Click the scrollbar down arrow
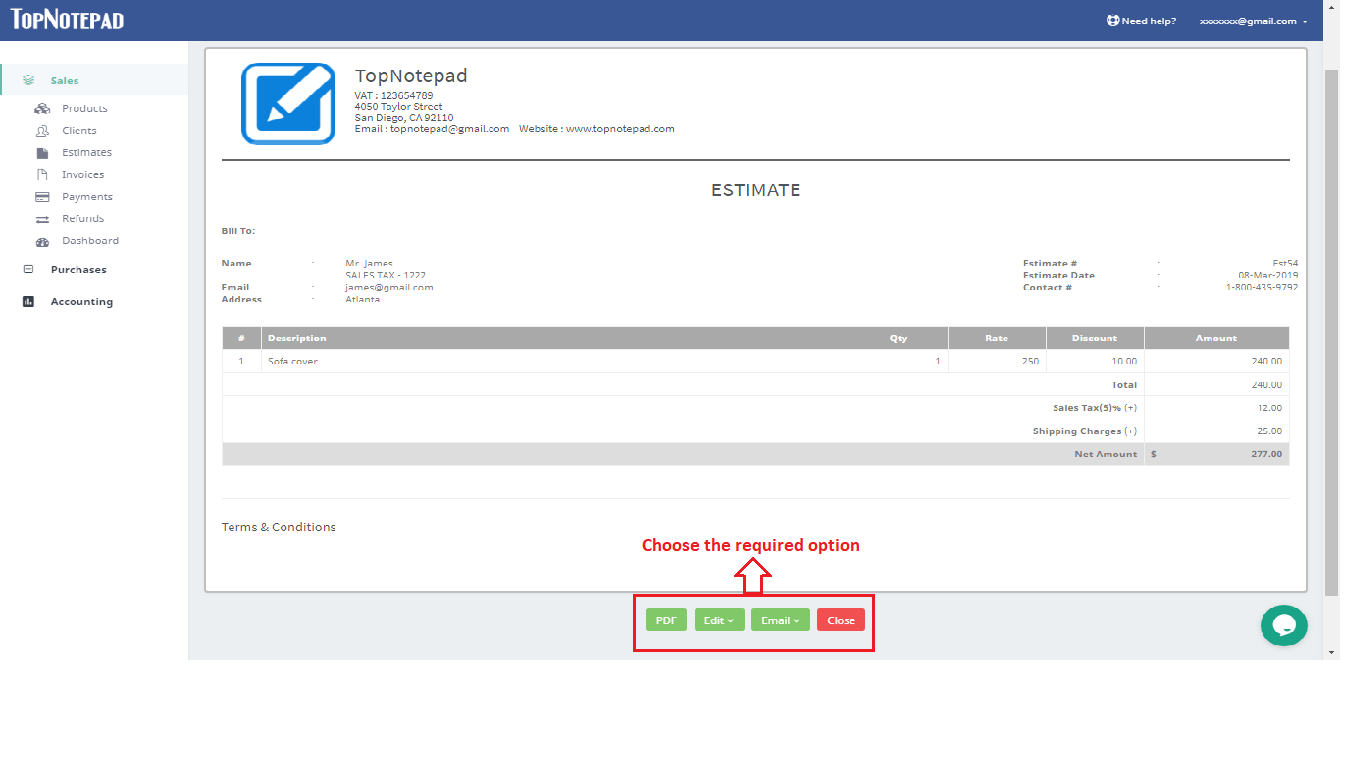Image resolution: width=1366 pixels, height=768 pixels. [x=1330, y=652]
